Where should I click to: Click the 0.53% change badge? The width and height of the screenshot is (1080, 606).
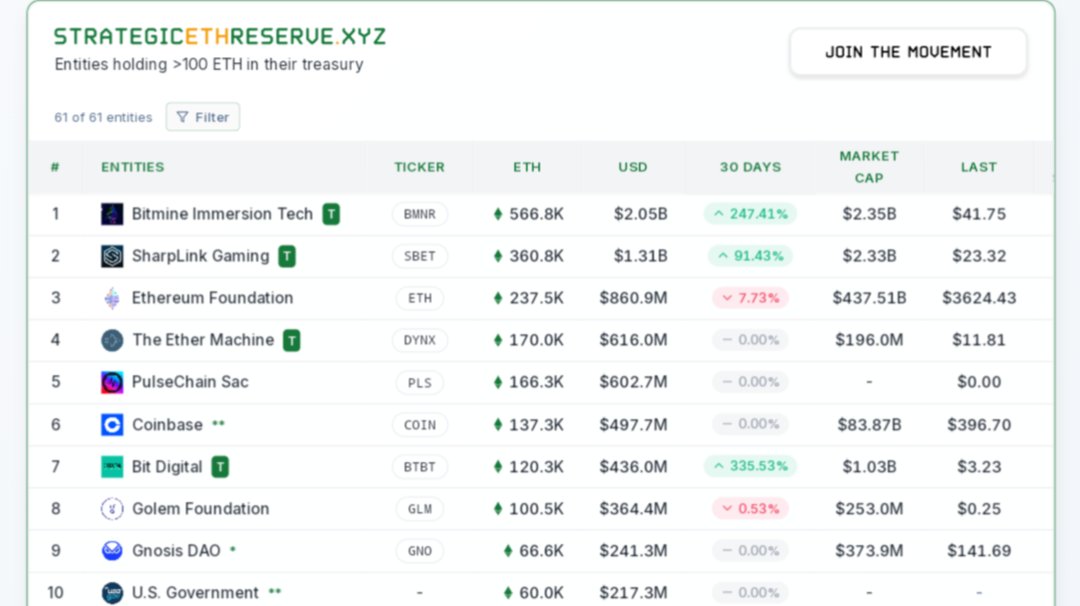(x=750, y=509)
